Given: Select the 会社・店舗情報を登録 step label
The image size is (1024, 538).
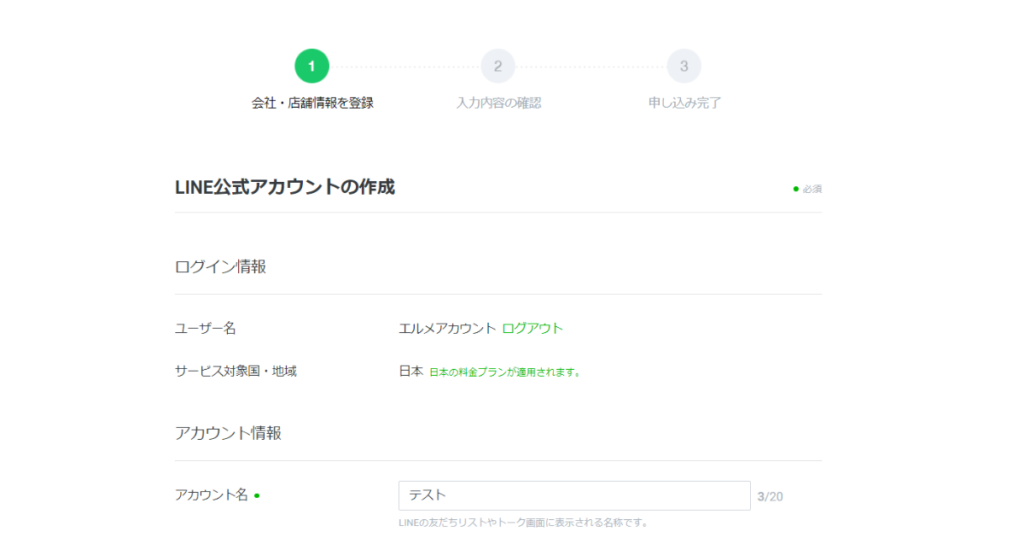Looking at the screenshot, I should 312,103.
